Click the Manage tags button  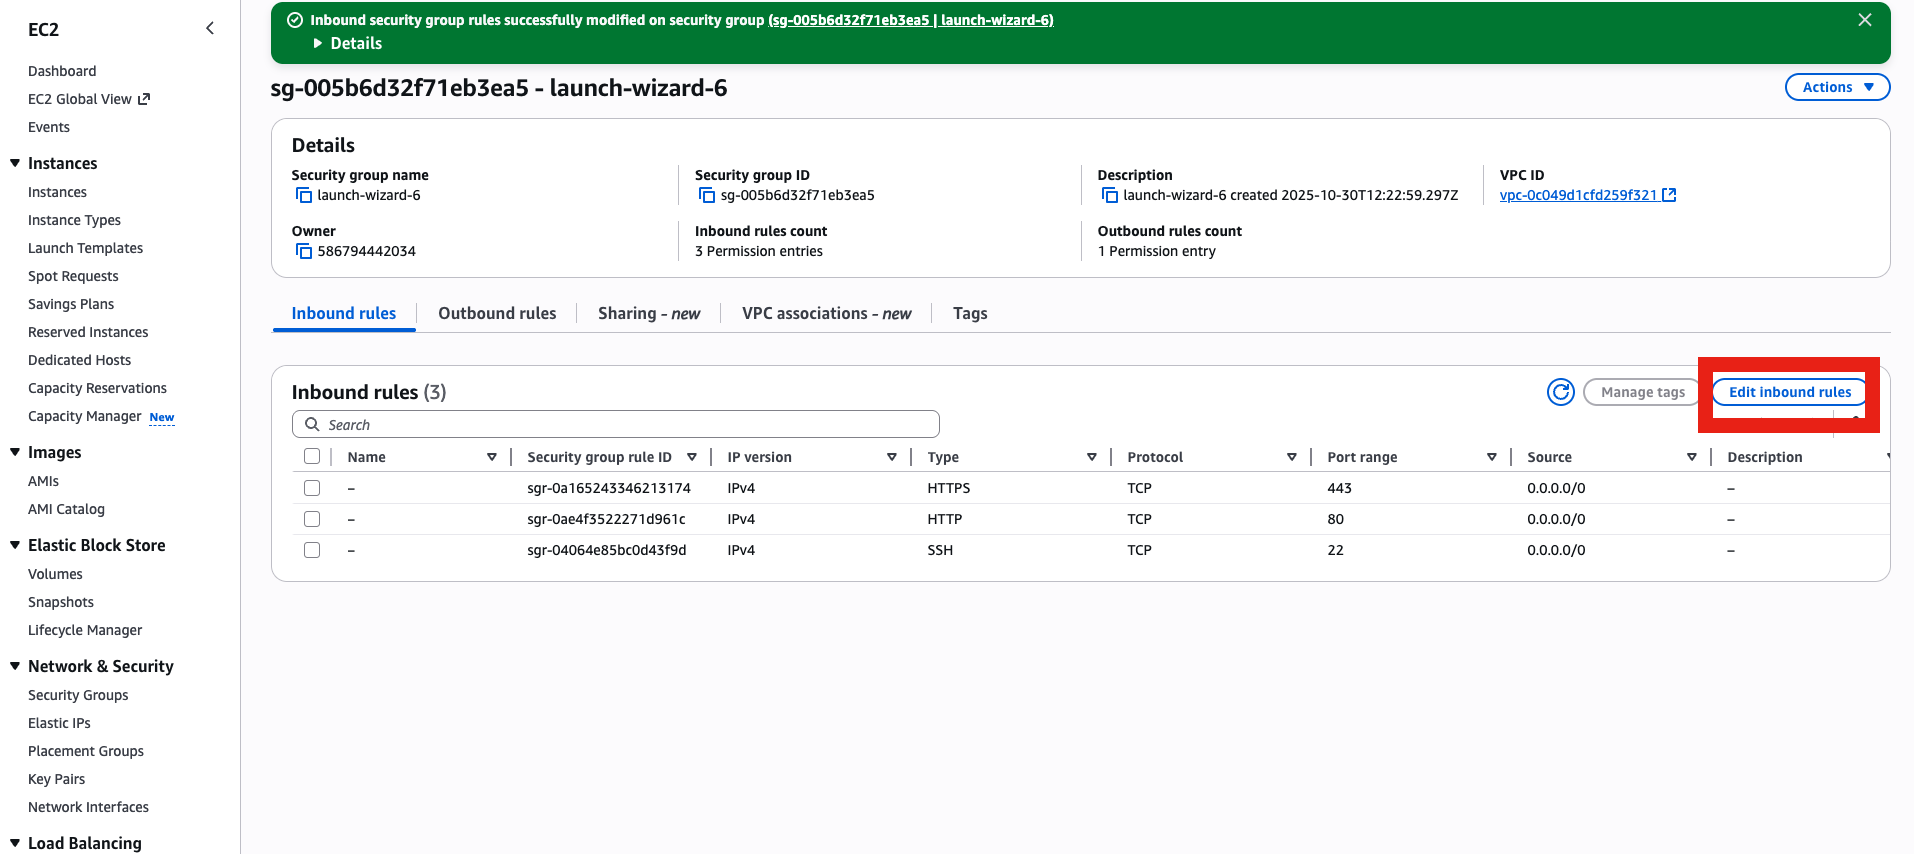pos(1642,392)
